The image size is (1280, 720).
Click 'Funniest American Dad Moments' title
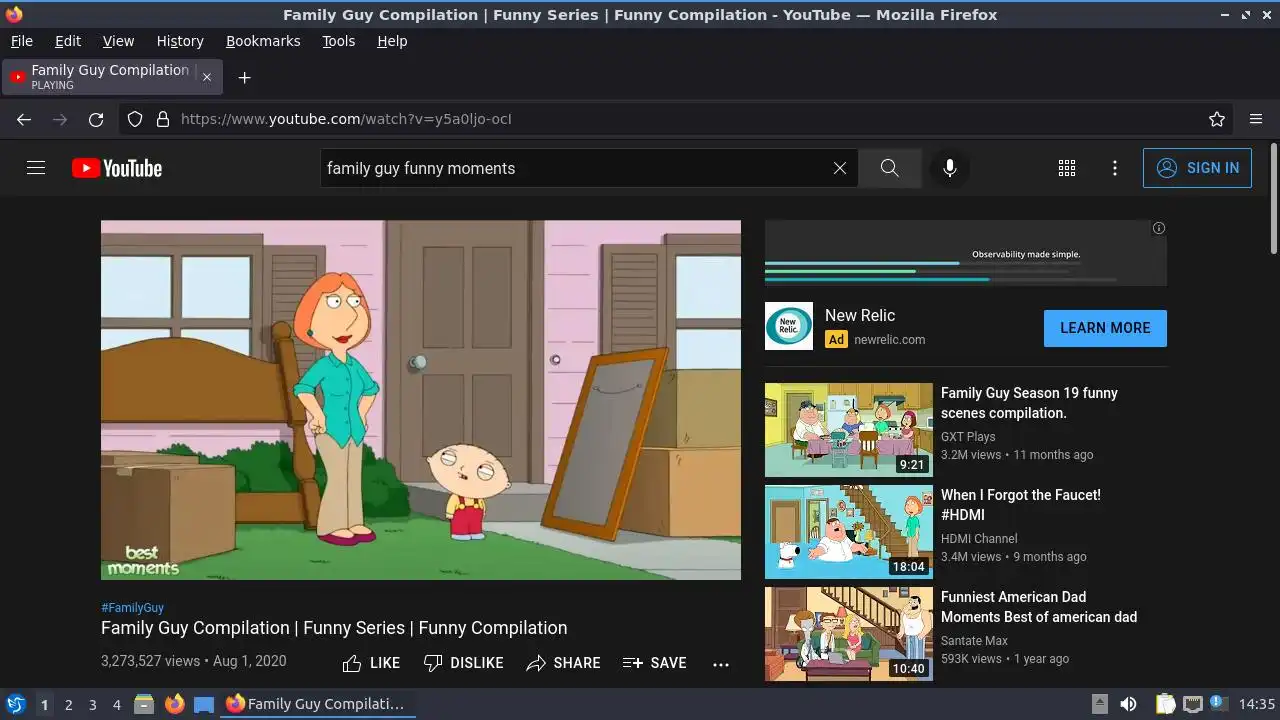pyautogui.click(x=1039, y=607)
